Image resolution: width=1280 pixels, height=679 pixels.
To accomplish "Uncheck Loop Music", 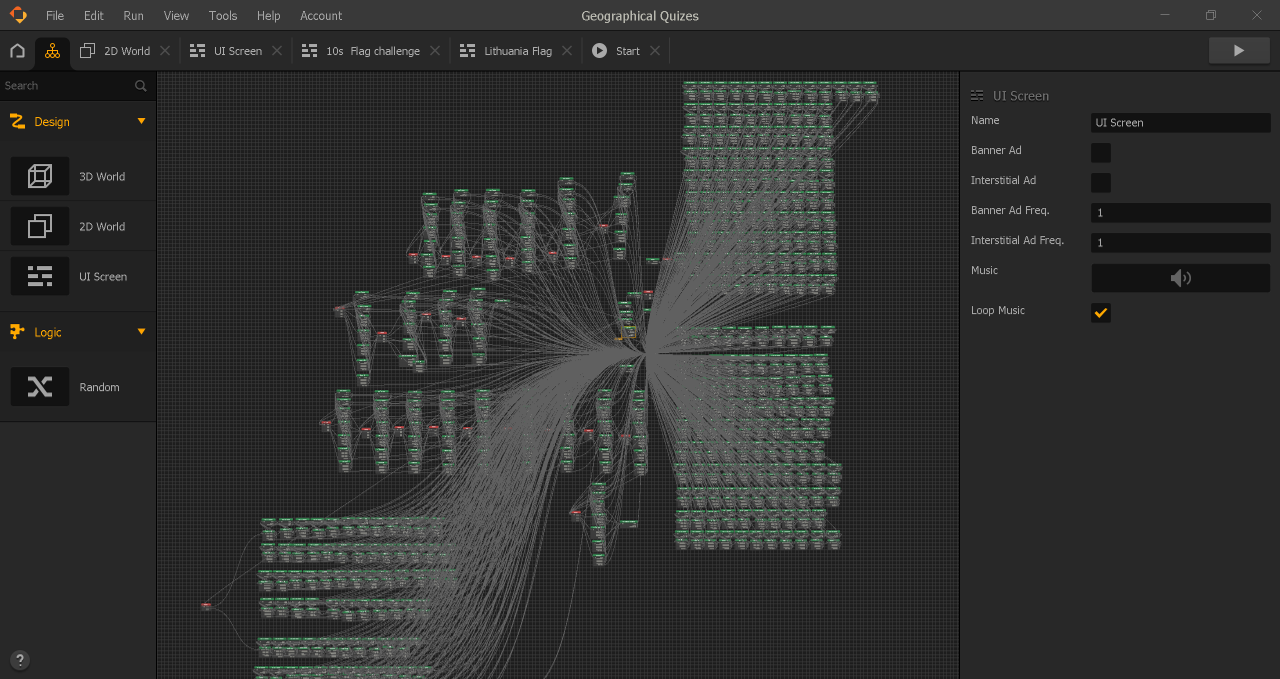I will click(1100, 312).
